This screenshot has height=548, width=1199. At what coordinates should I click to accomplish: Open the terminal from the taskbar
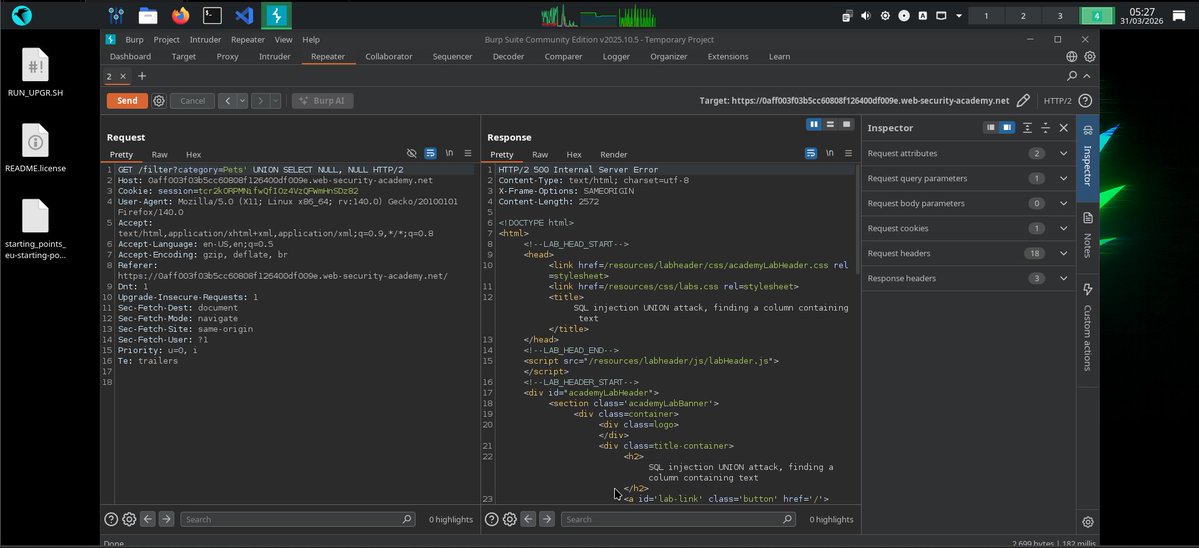[213, 15]
